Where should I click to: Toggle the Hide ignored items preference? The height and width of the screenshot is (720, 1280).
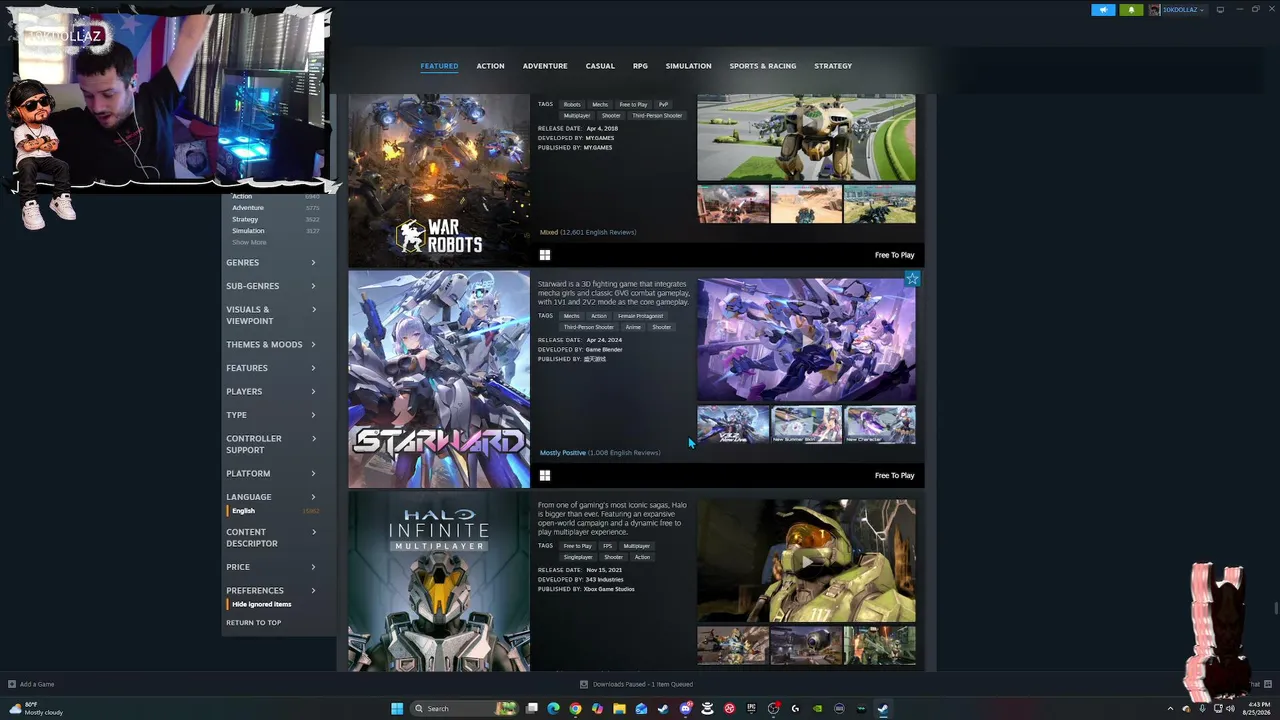pos(261,604)
